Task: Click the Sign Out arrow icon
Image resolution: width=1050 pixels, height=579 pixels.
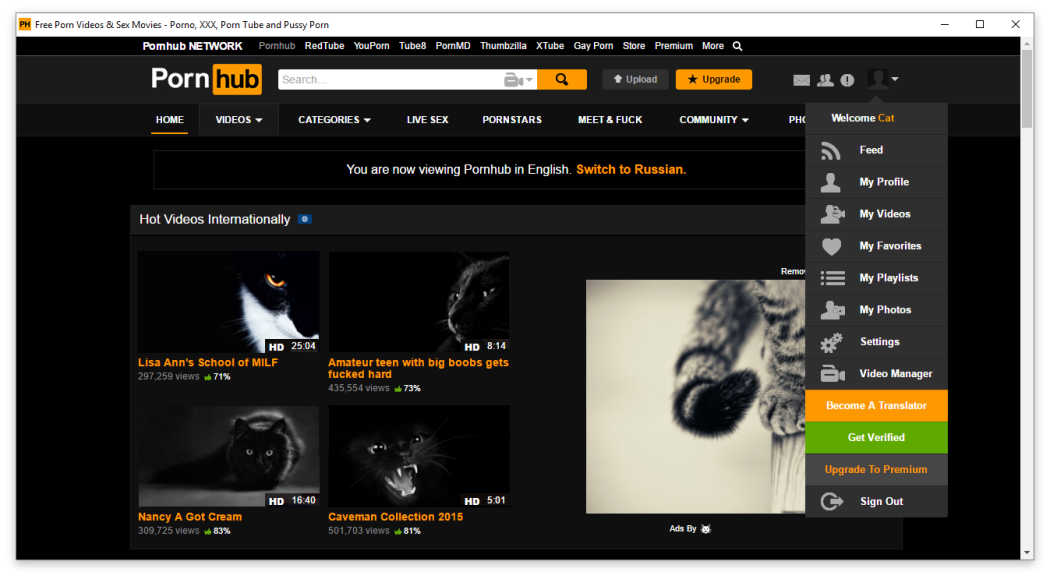Action: pos(832,501)
